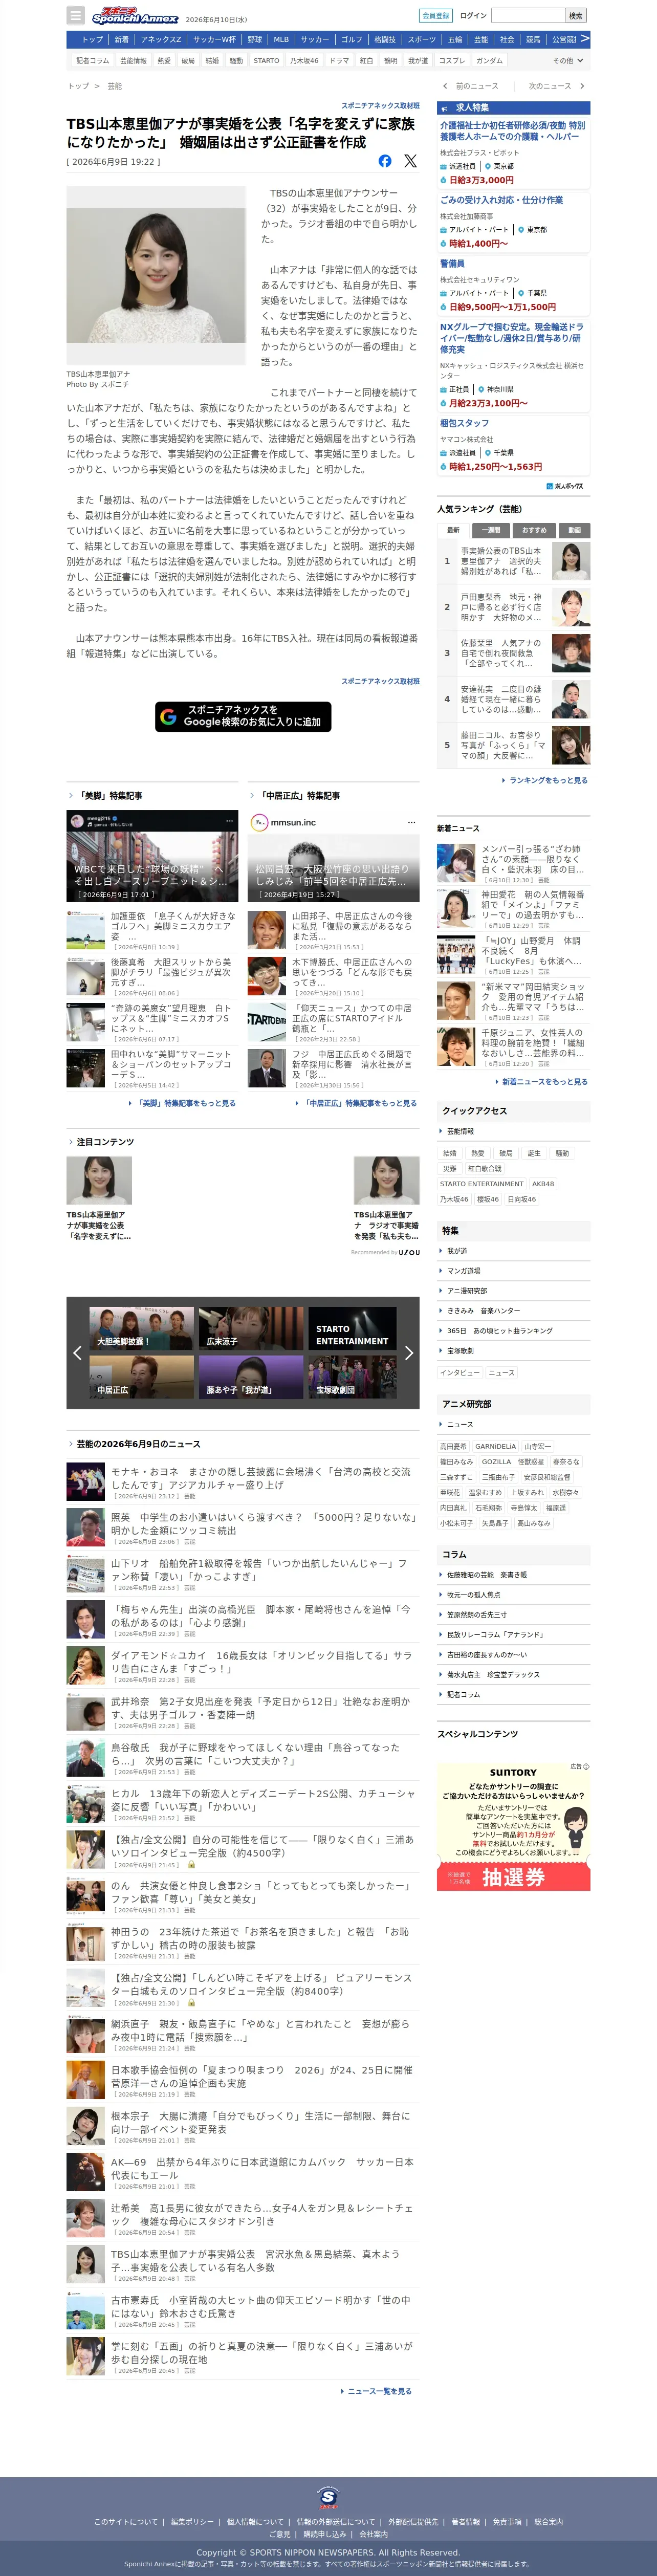Open article モナキ・おヨネ まさかの隠し芸
657x2576 pixels.
coord(260,1478)
